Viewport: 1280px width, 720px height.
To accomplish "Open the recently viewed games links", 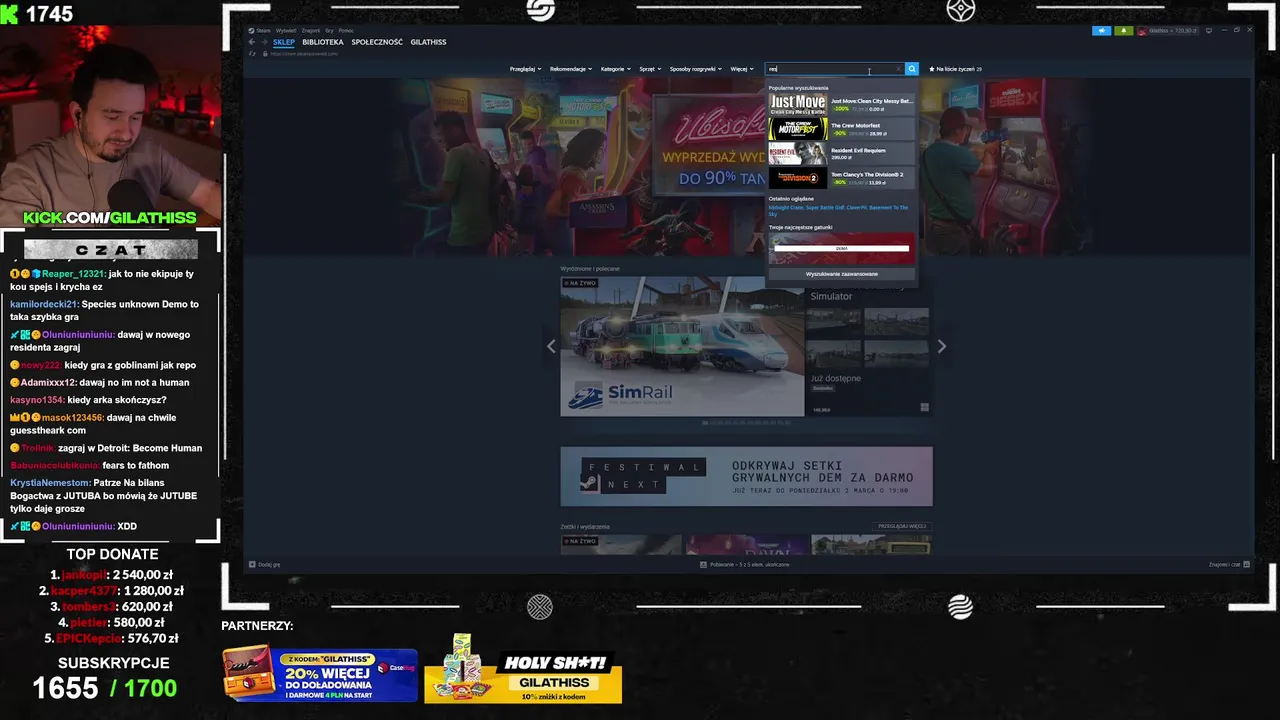I will coord(839,210).
